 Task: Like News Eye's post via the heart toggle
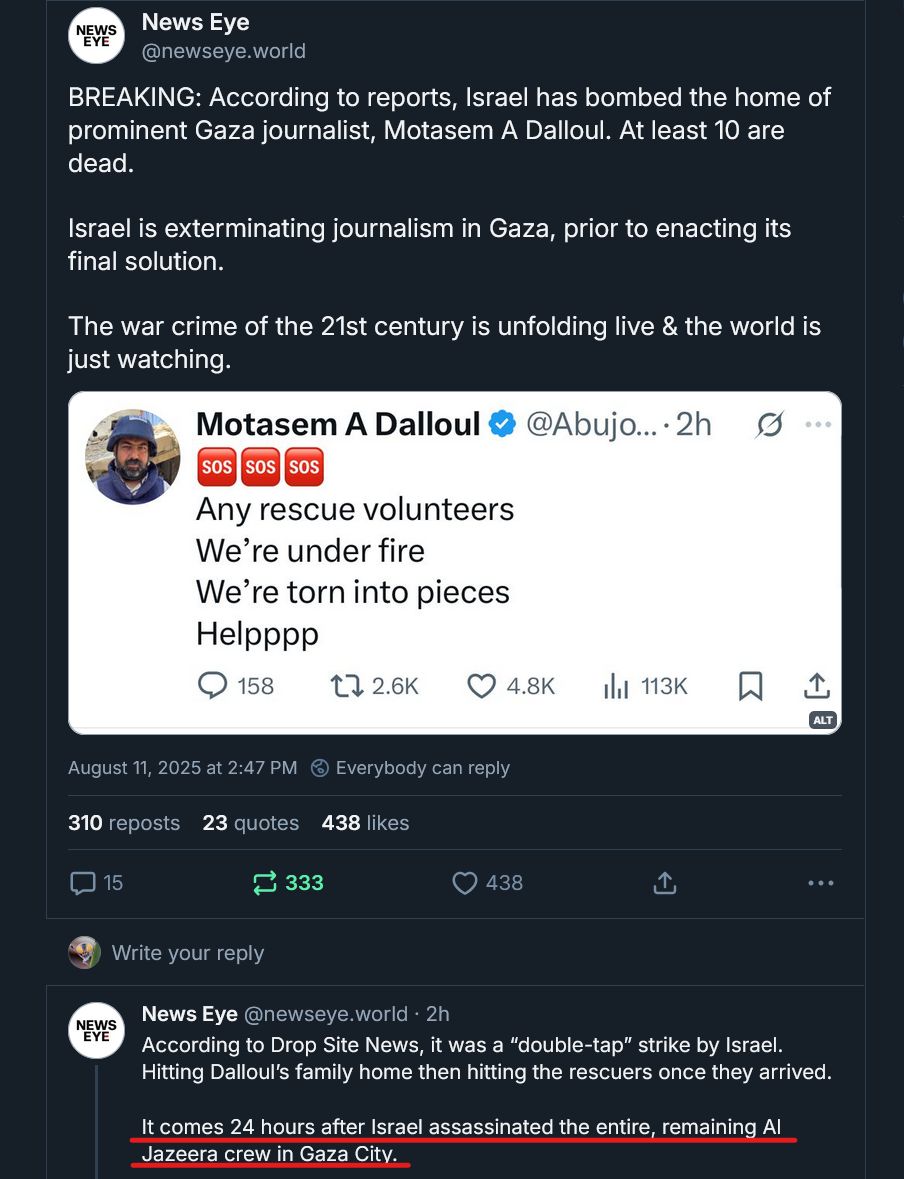464,883
